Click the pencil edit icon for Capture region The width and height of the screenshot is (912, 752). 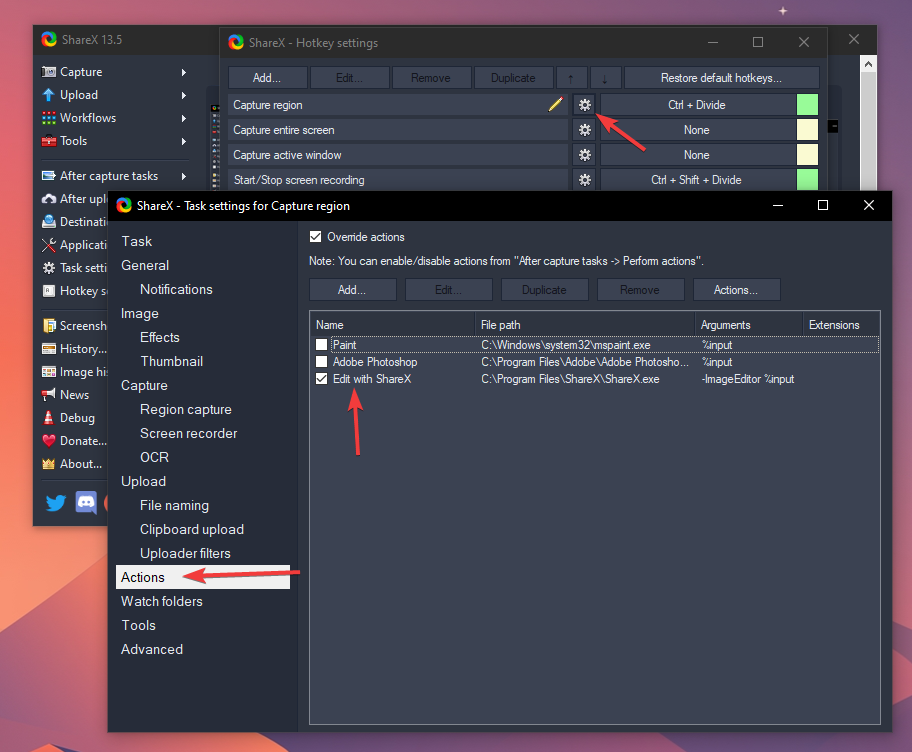tap(557, 104)
